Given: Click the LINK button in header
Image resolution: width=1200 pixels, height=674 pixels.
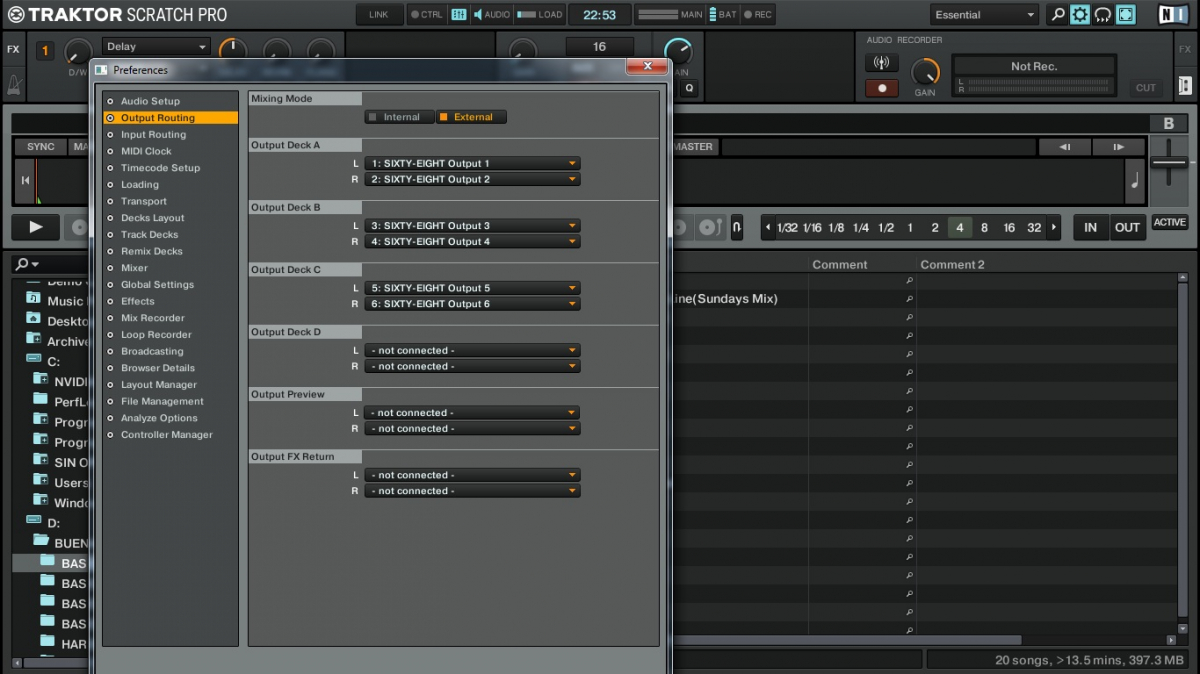Looking at the screenshot, I should click(x=379, y=15).
